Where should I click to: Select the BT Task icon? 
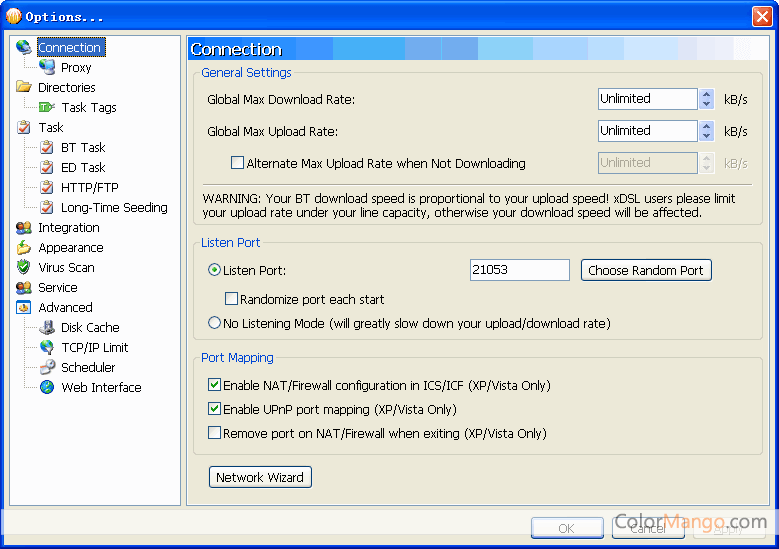click(46, 147)
